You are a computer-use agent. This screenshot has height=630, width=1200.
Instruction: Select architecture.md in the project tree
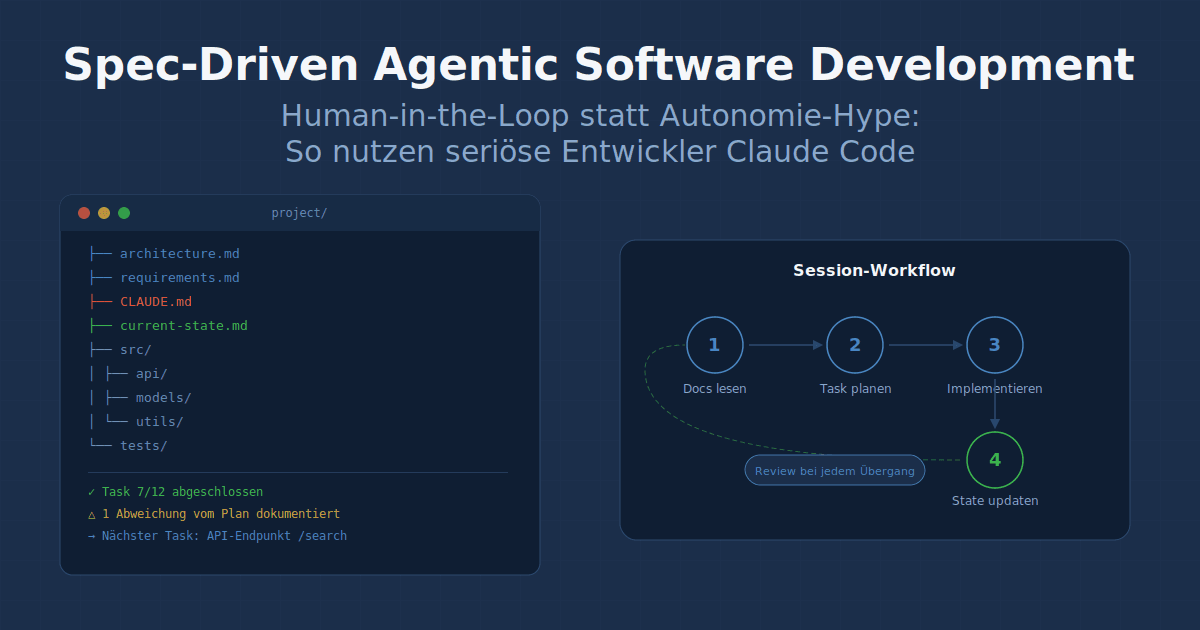[180, 254]
